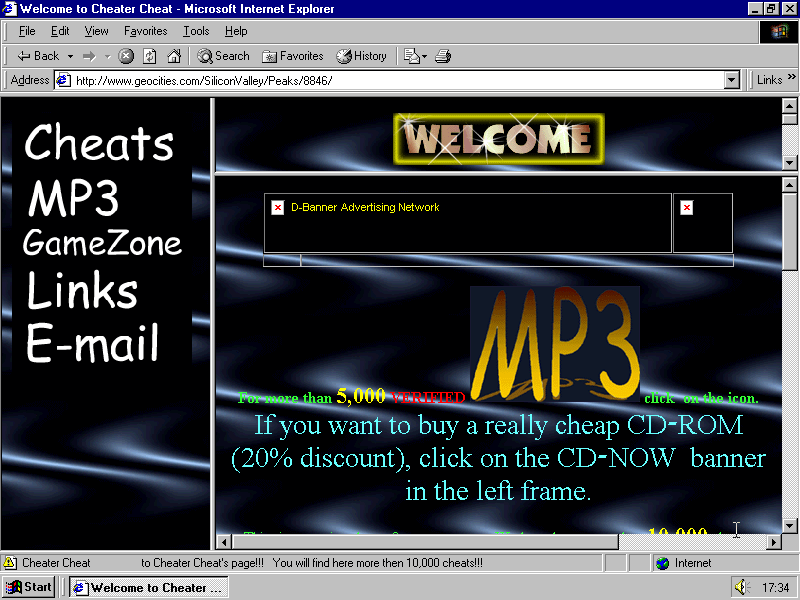Click the Mail toolbar icon
The height and width of the screenshot is (600, 800).
click(x=412, y=56)
